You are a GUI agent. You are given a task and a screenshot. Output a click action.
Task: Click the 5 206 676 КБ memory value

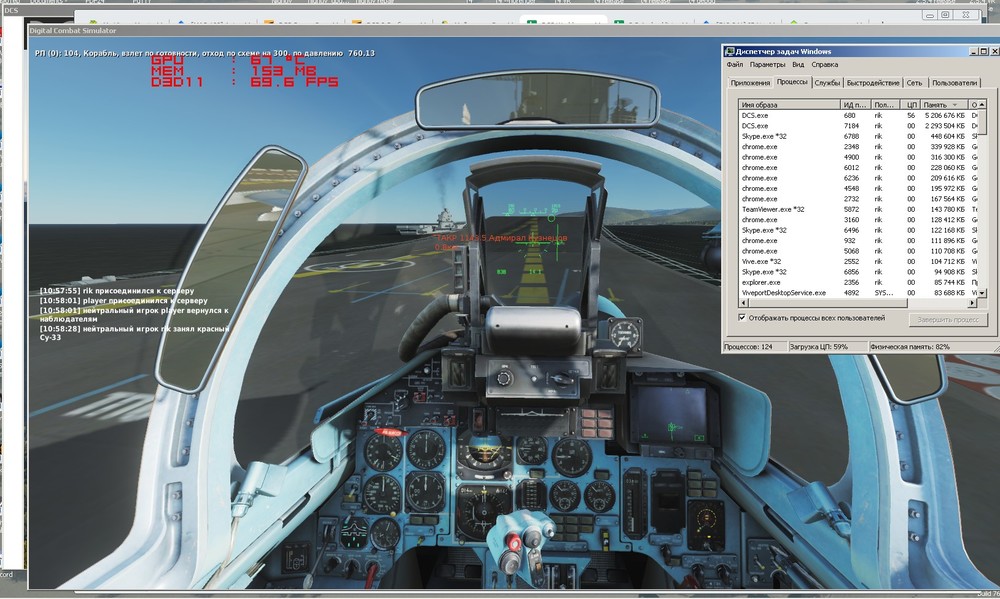pos(945,115)
